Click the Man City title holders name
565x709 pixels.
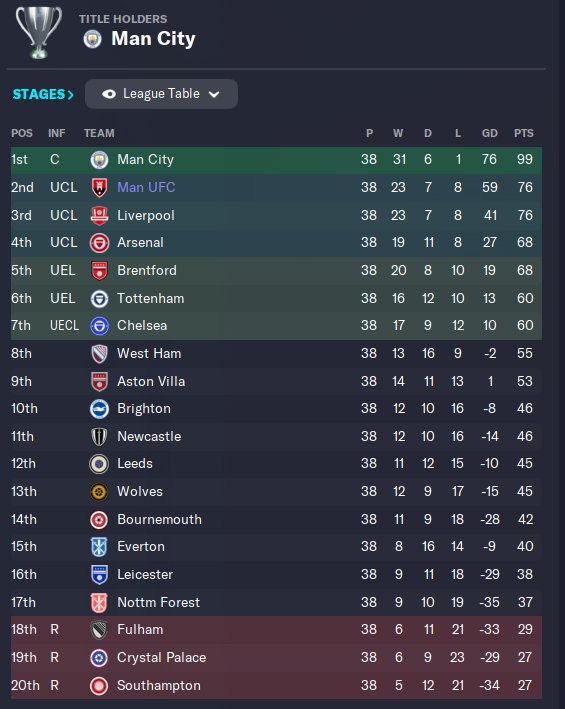click(x=153, y=39)
